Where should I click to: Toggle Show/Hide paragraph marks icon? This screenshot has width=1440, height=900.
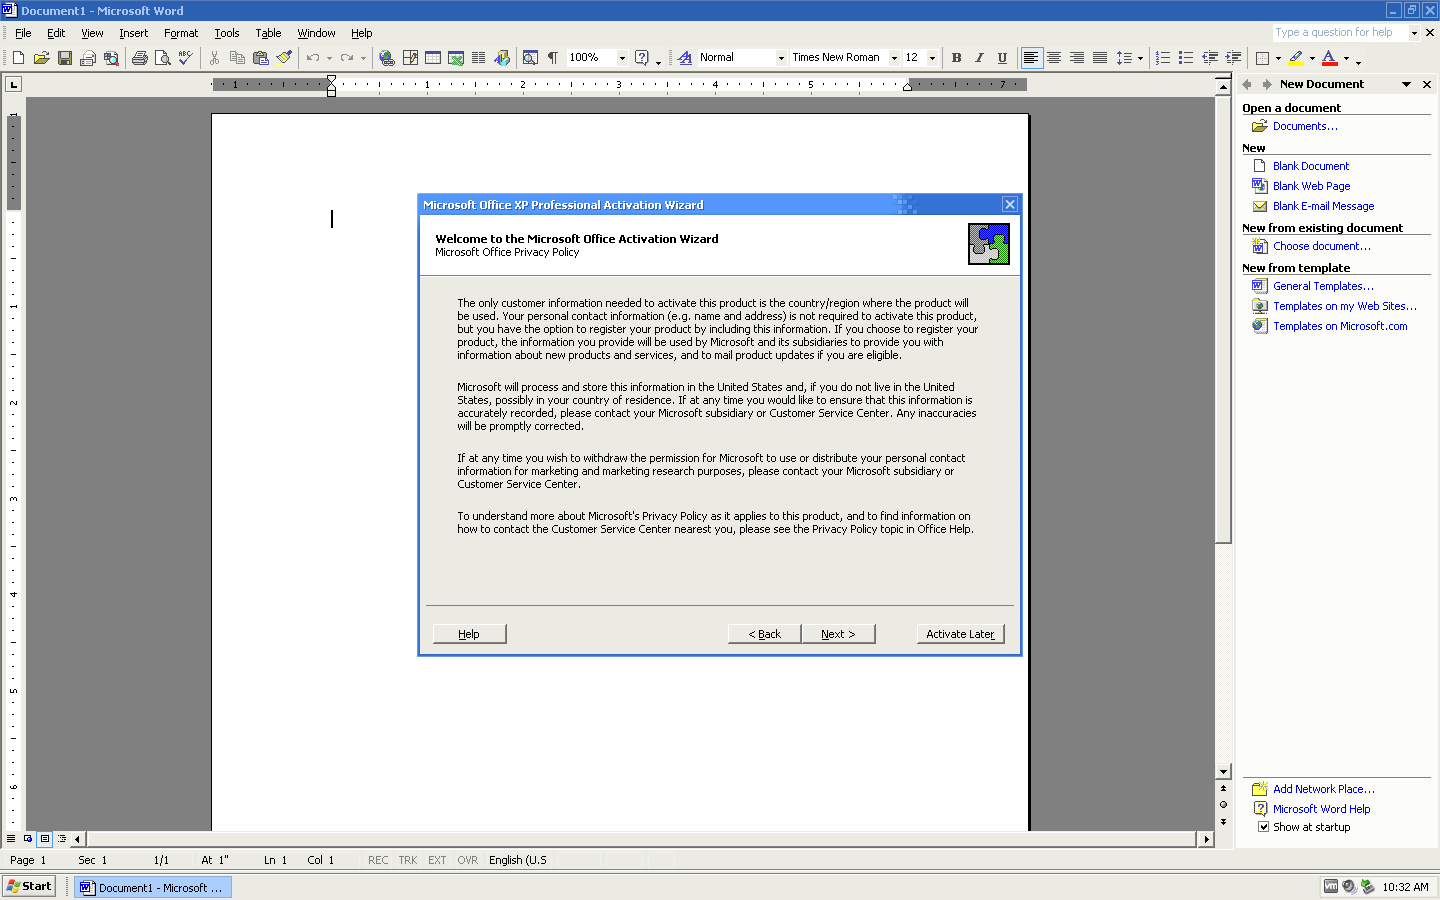coord(552,58)
